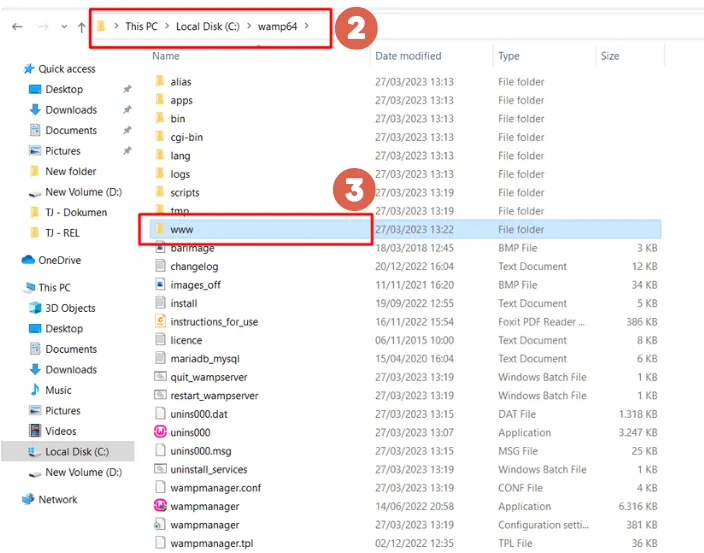Select the lang folder icon
704x553 pixels.
click(160, 155)
